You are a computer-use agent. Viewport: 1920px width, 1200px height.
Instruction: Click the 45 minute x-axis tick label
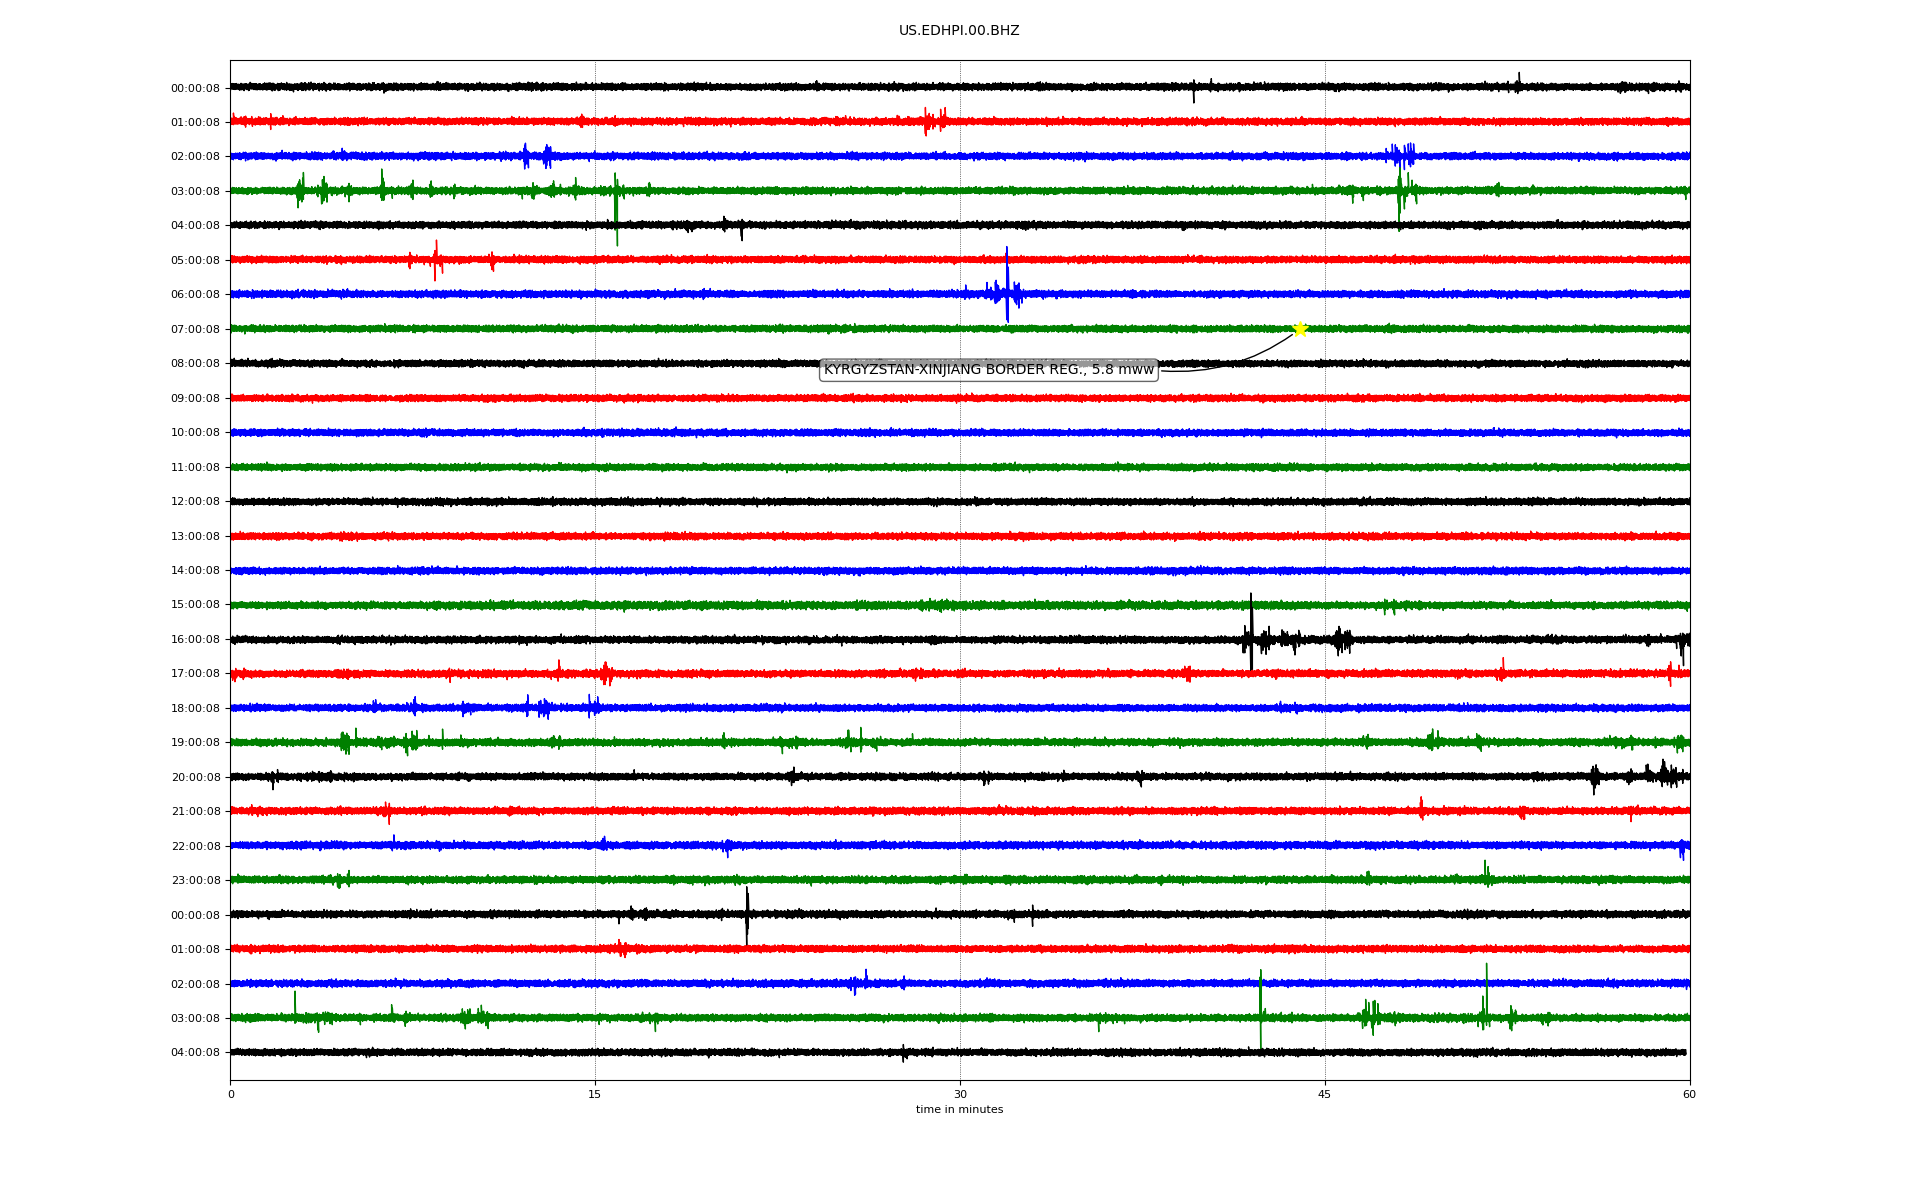tap(1324, 1095)
